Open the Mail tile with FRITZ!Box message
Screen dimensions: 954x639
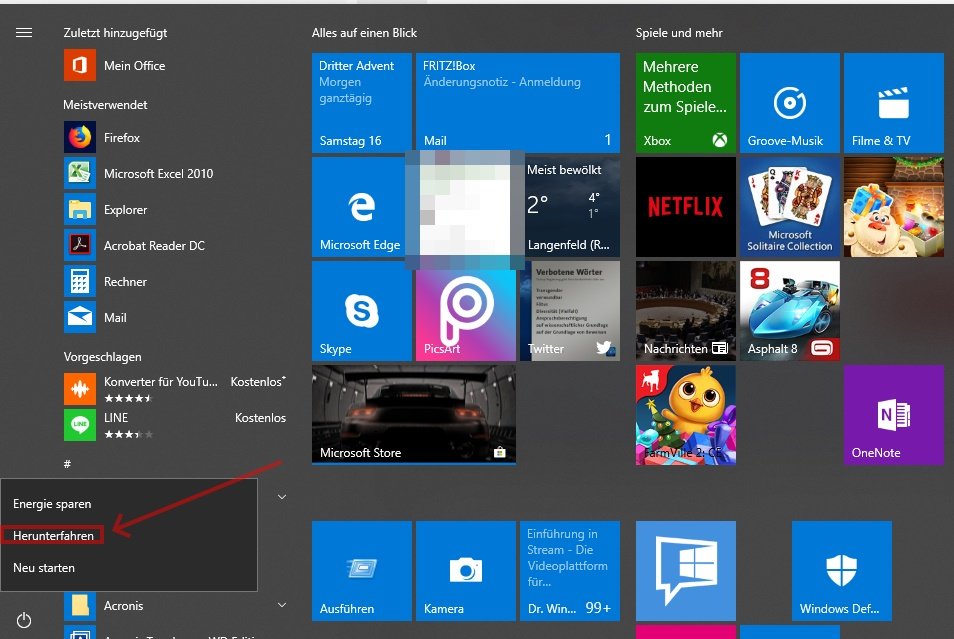518,103
